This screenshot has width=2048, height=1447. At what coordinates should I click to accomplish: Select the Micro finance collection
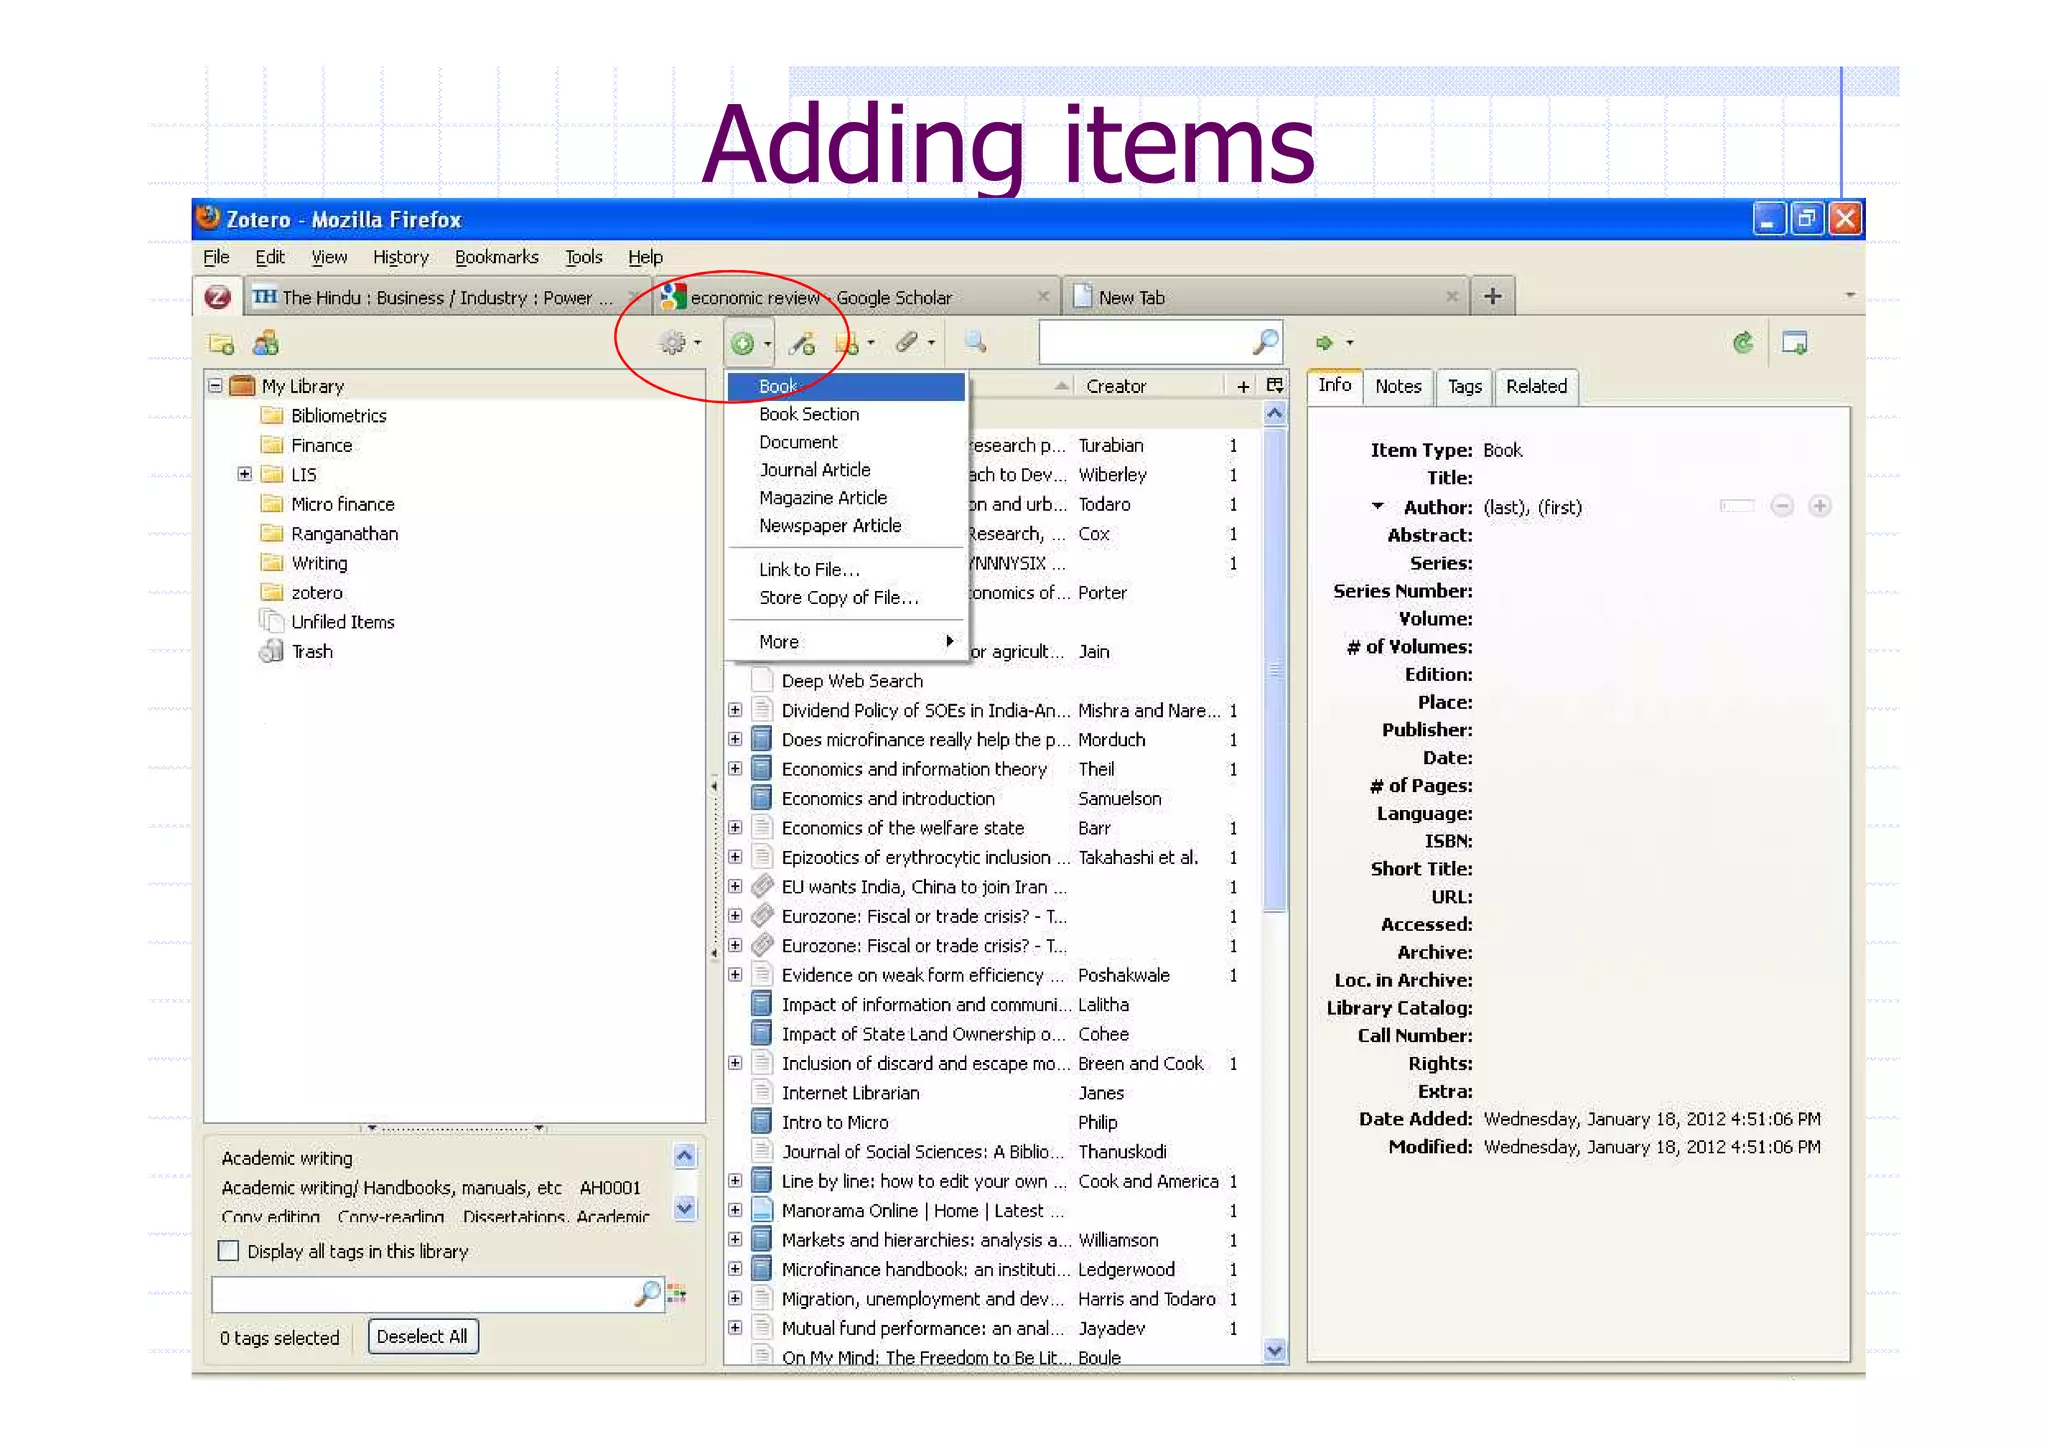(x=343, y=504)
